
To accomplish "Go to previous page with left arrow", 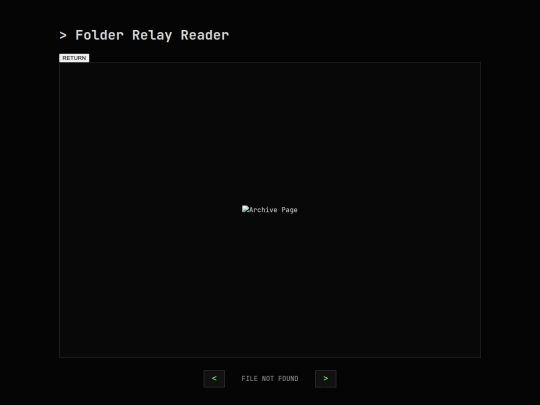I will [214, 378].
